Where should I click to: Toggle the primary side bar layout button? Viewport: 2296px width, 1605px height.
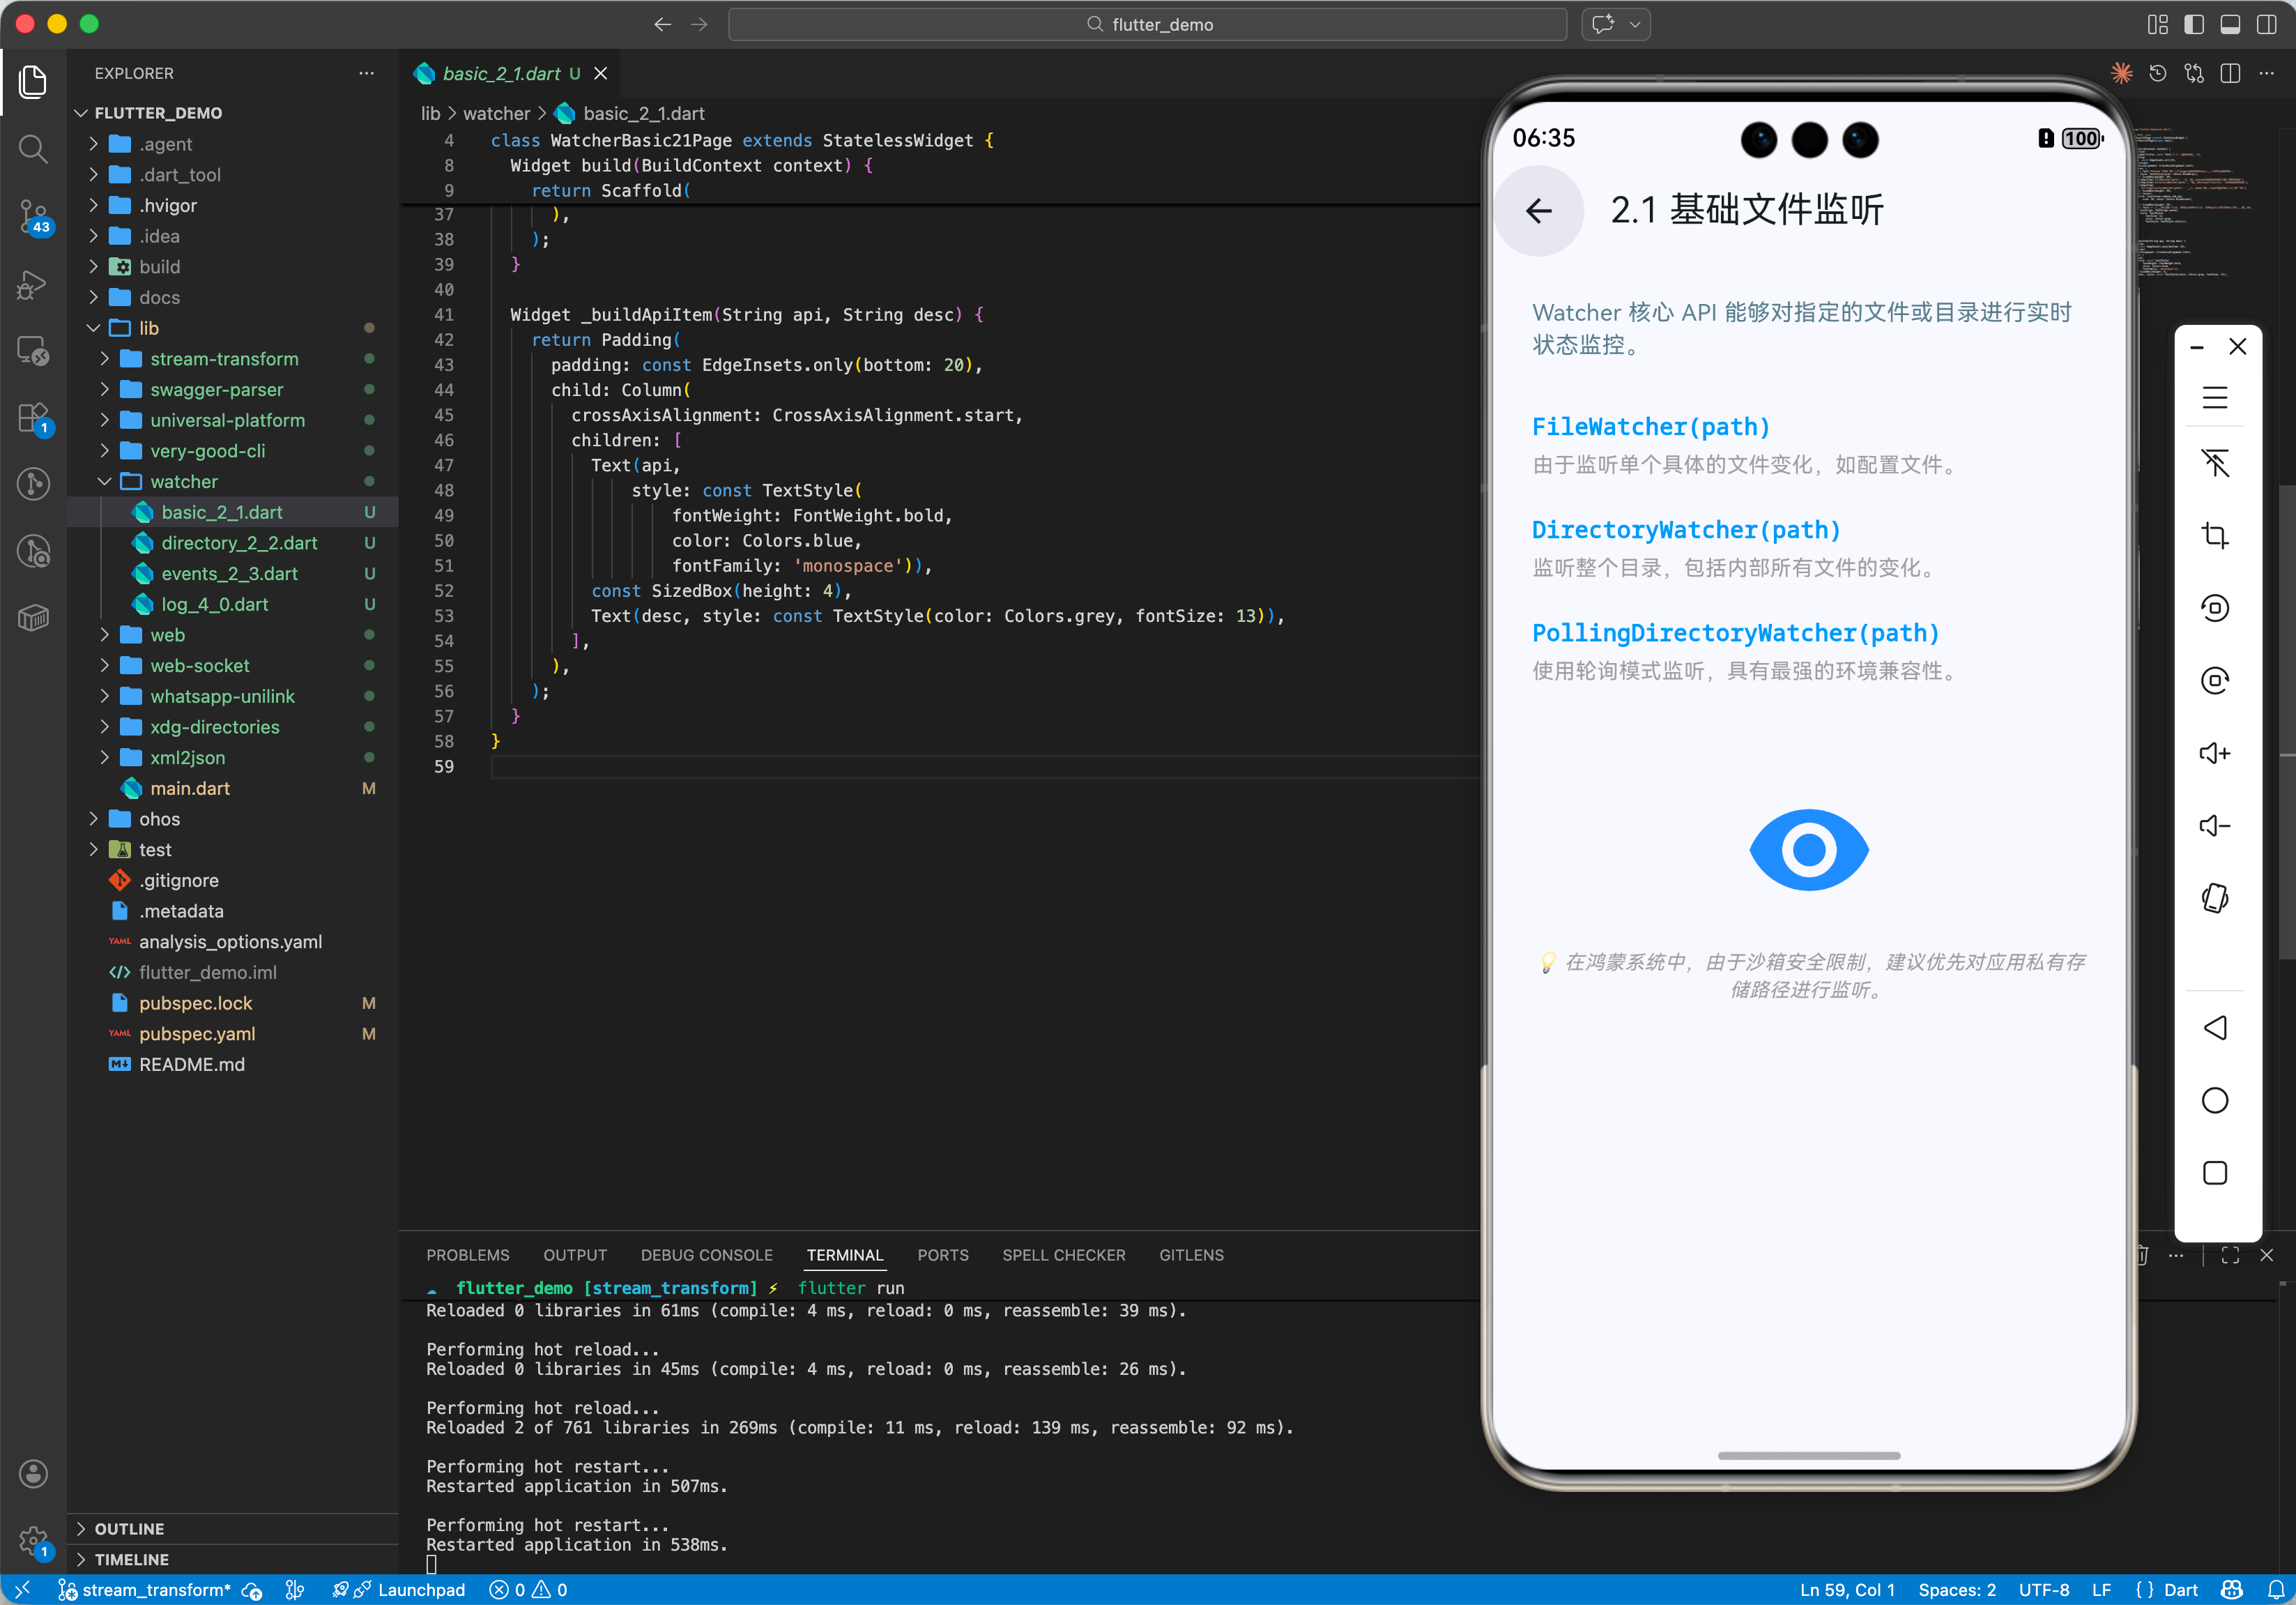2193,24
